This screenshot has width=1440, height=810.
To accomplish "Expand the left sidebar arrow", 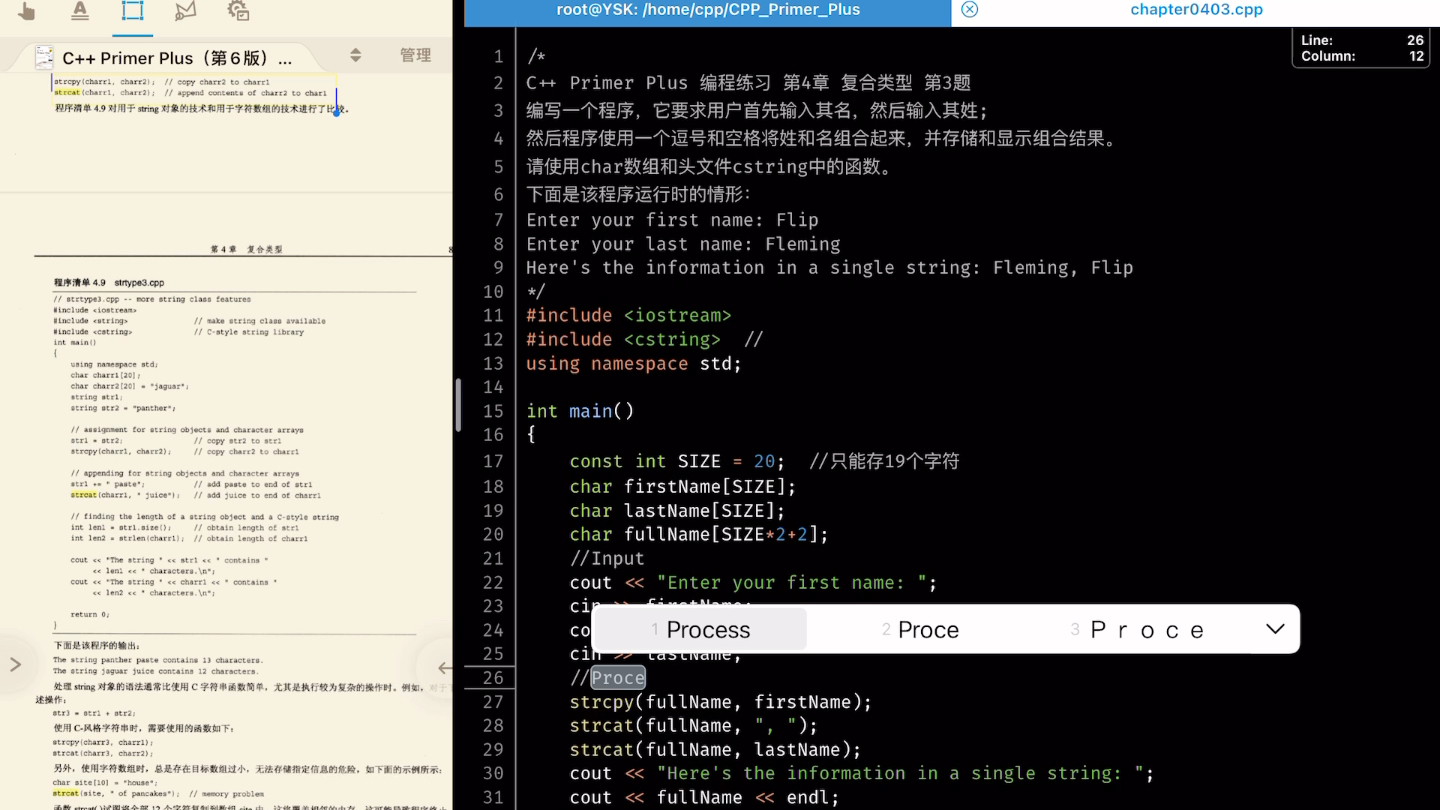I will [x=15, y=665].
